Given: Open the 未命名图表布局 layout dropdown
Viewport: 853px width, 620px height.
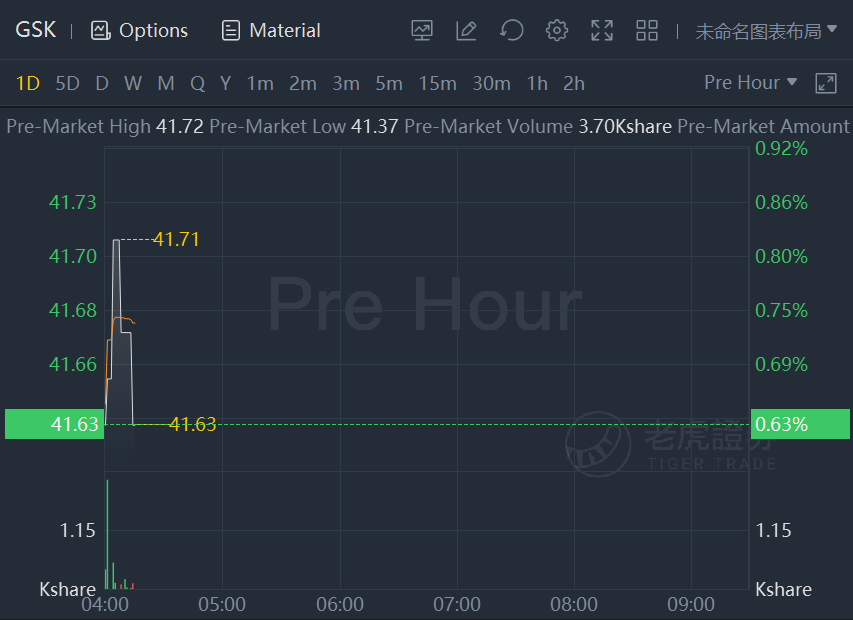Looking at the screenshot, I should 766,31.
